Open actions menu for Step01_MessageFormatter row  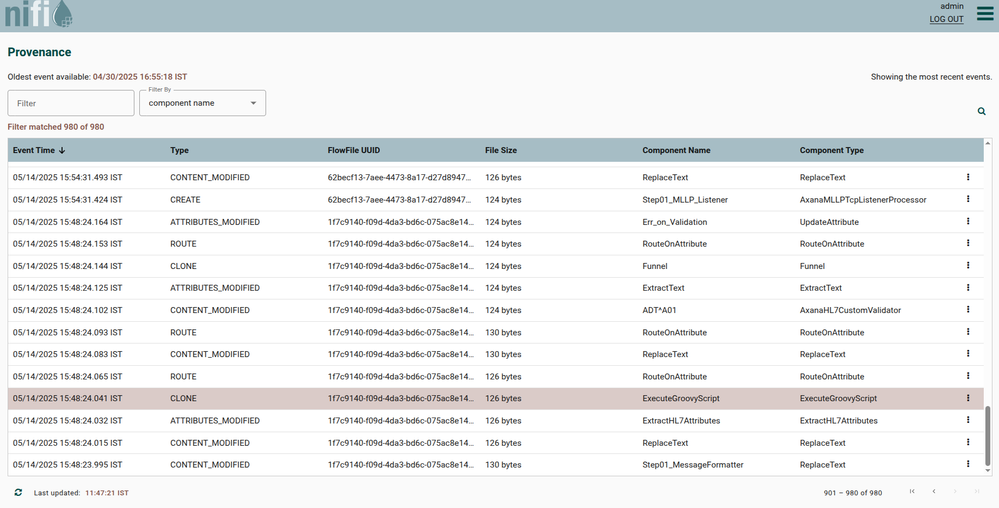(x=968, y=465)
